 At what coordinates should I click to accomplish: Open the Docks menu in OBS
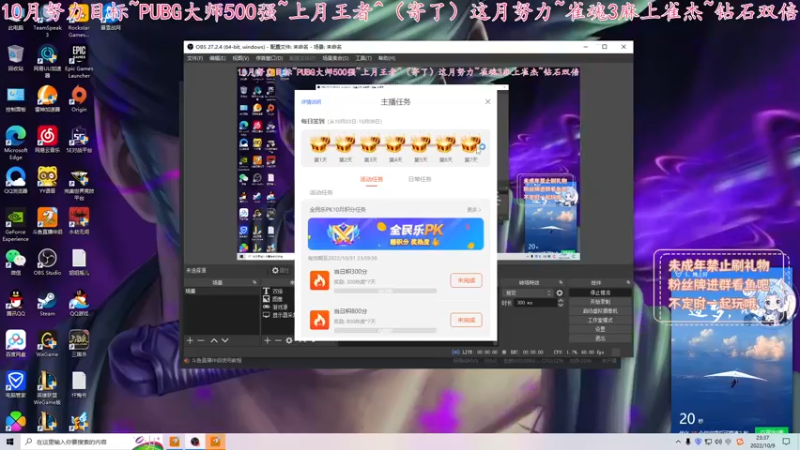(x=269, y=58)
